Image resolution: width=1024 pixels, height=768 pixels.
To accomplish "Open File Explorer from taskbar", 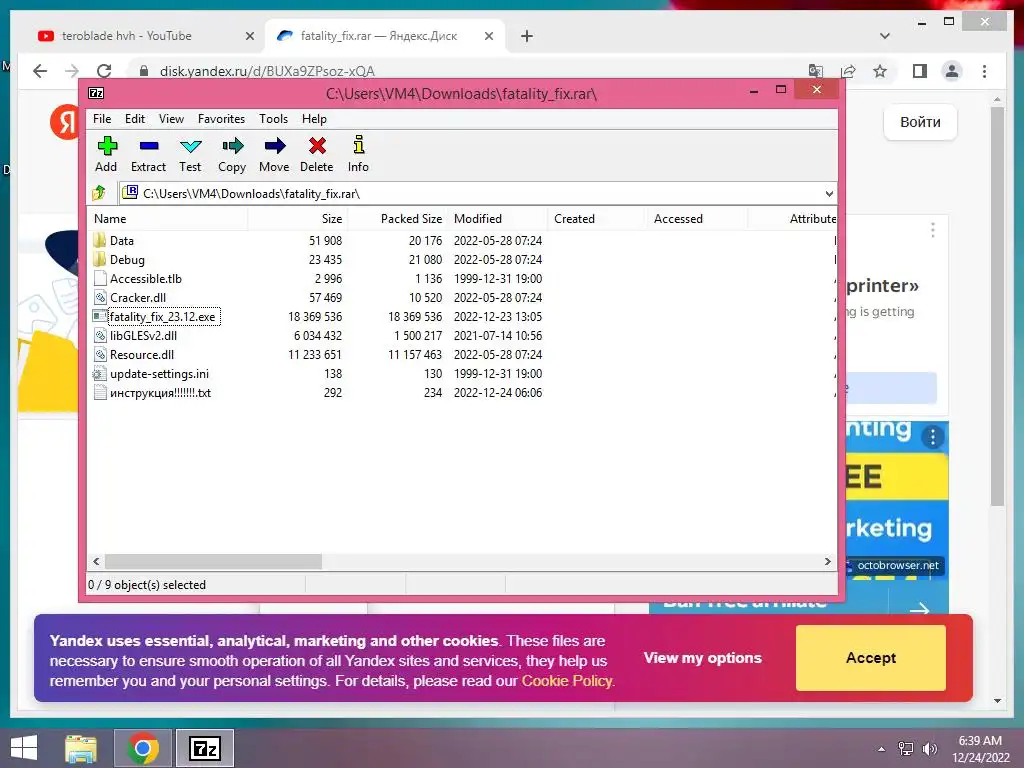I will coord(81,748).
